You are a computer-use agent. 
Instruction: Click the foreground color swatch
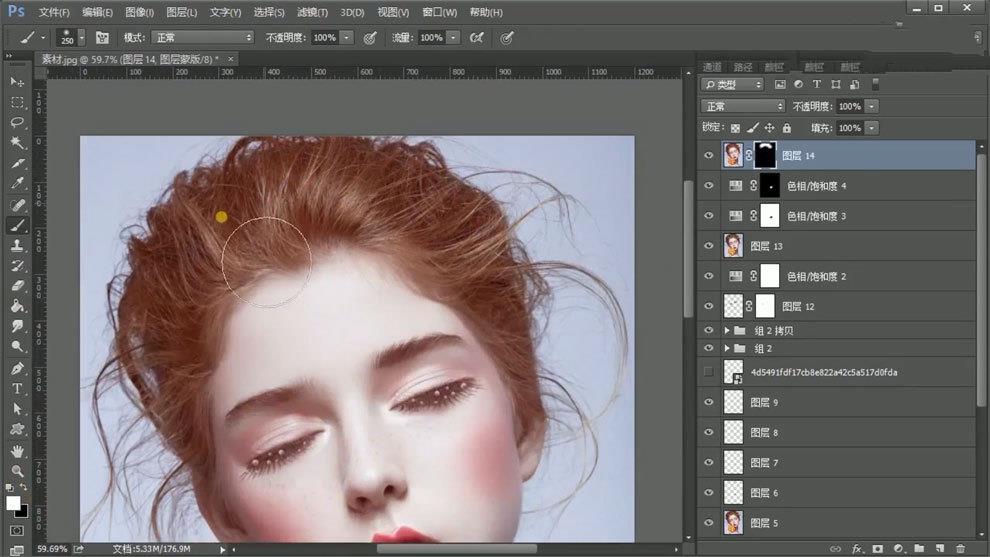click(x=13, y=502)
